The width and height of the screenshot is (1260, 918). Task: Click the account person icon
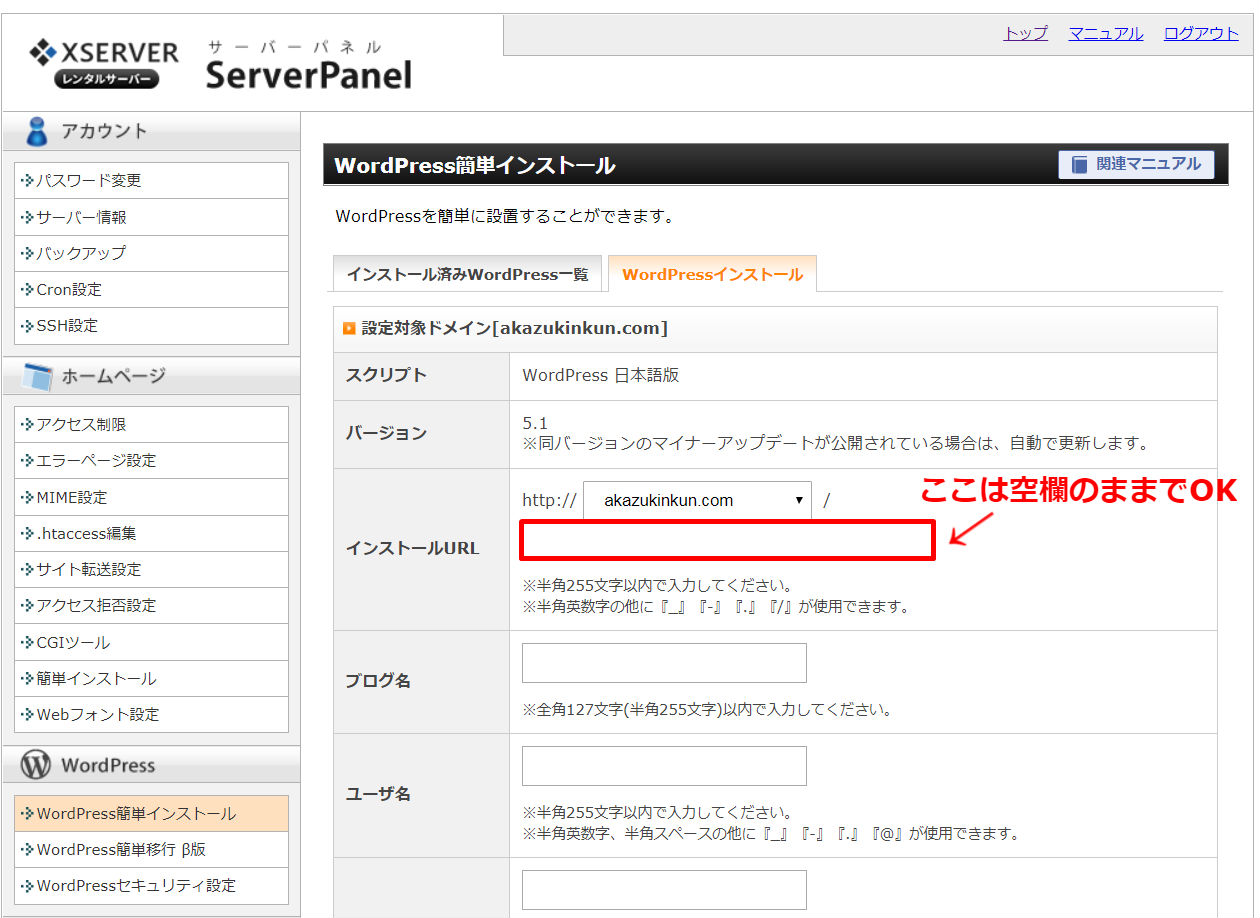point(37,131)
